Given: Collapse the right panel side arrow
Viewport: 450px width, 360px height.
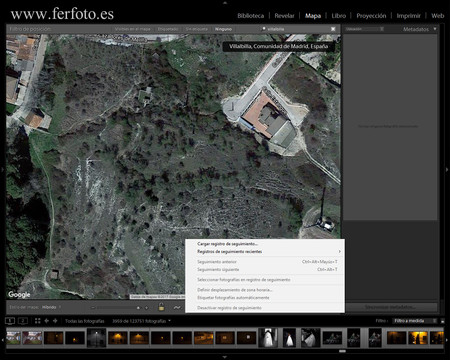Looking at the screenshot, I should click(x=447, y=170).
